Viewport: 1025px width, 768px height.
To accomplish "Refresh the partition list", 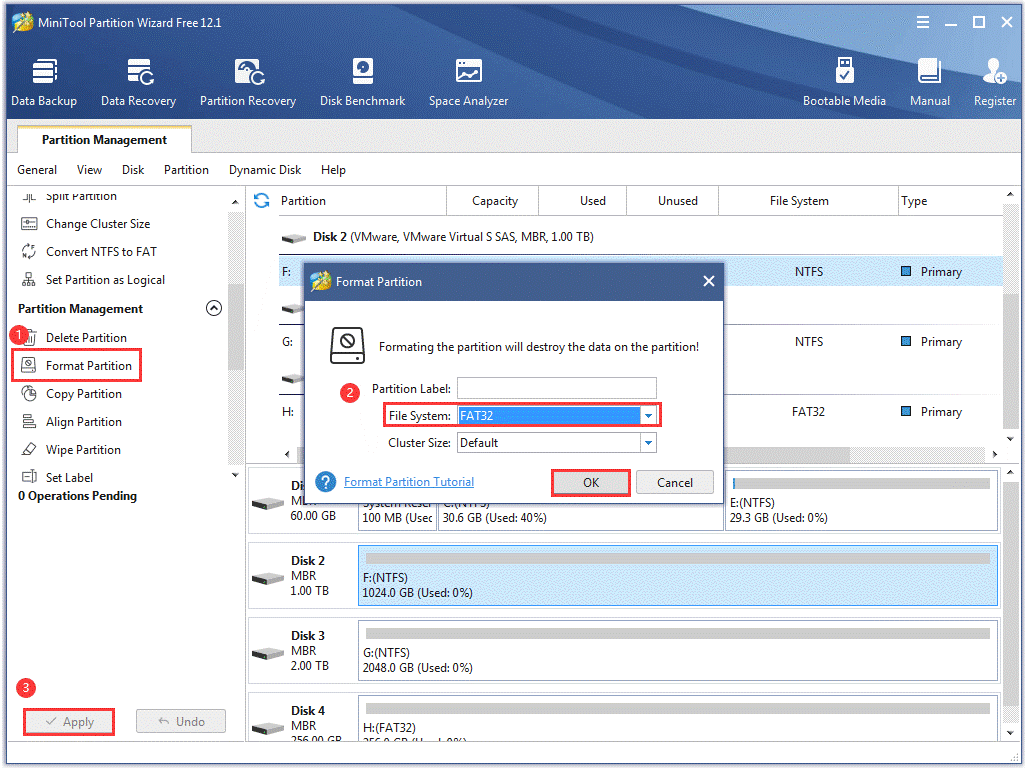I will (x=262, y=201).
